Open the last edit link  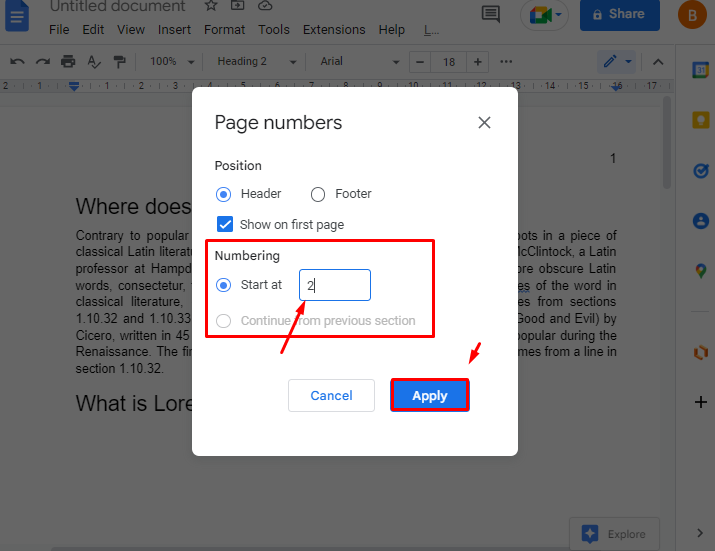pos(431,30)
